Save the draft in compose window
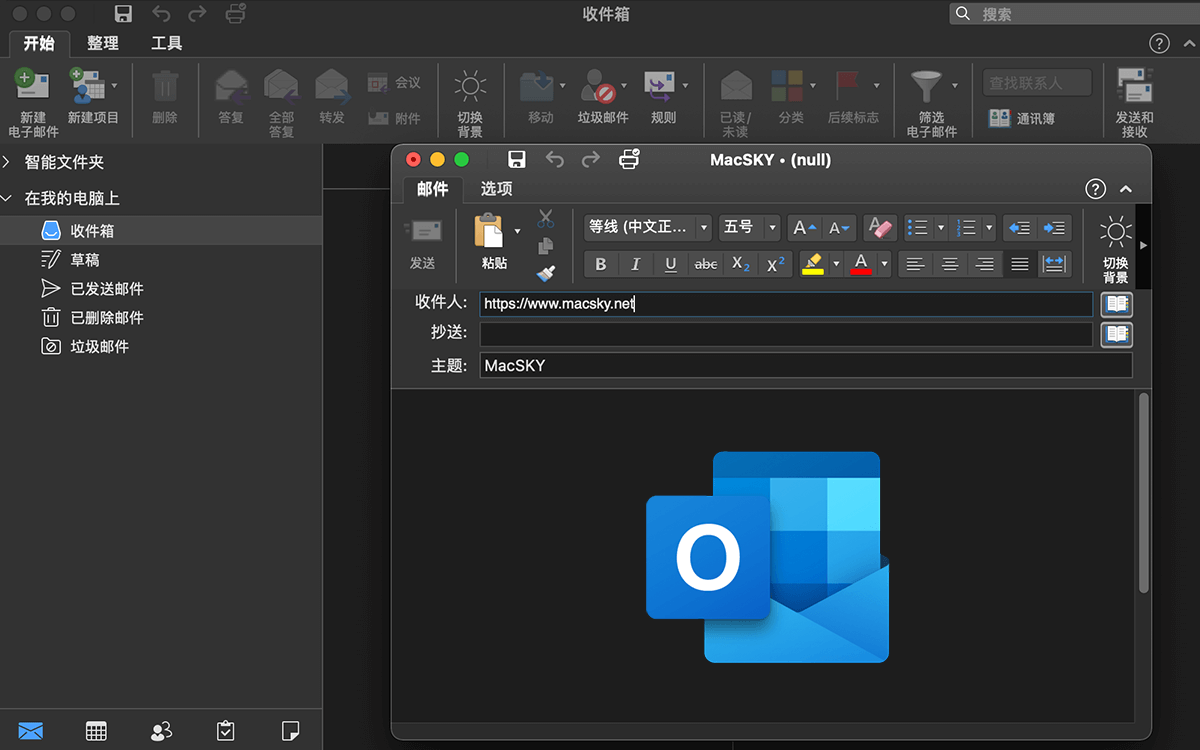The image size is (1200, 750). (x=517, y=160)
